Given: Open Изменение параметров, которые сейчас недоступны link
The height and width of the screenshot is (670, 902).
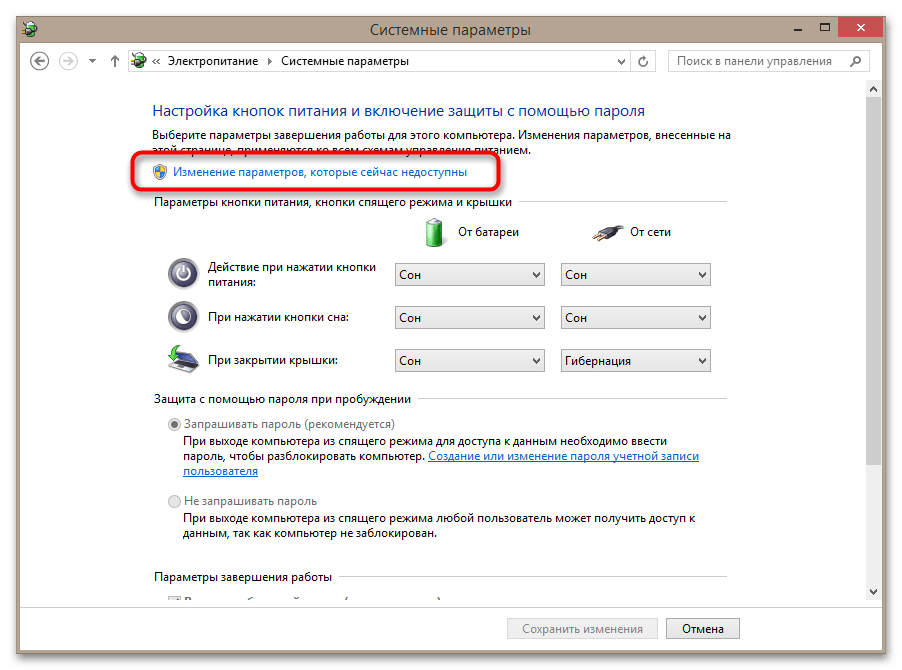Looking at the screenshot, I should pyautogui.click(x=320, y=172).
